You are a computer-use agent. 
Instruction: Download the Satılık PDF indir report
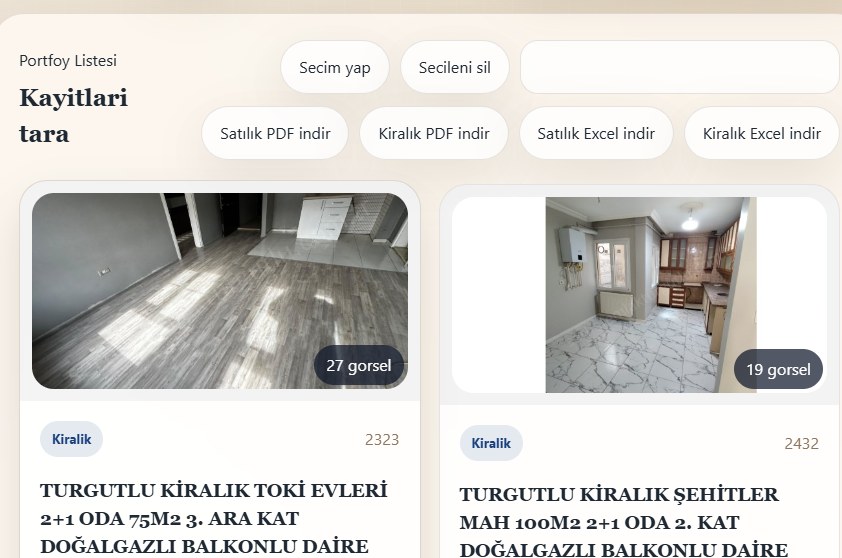click(275, 133)
